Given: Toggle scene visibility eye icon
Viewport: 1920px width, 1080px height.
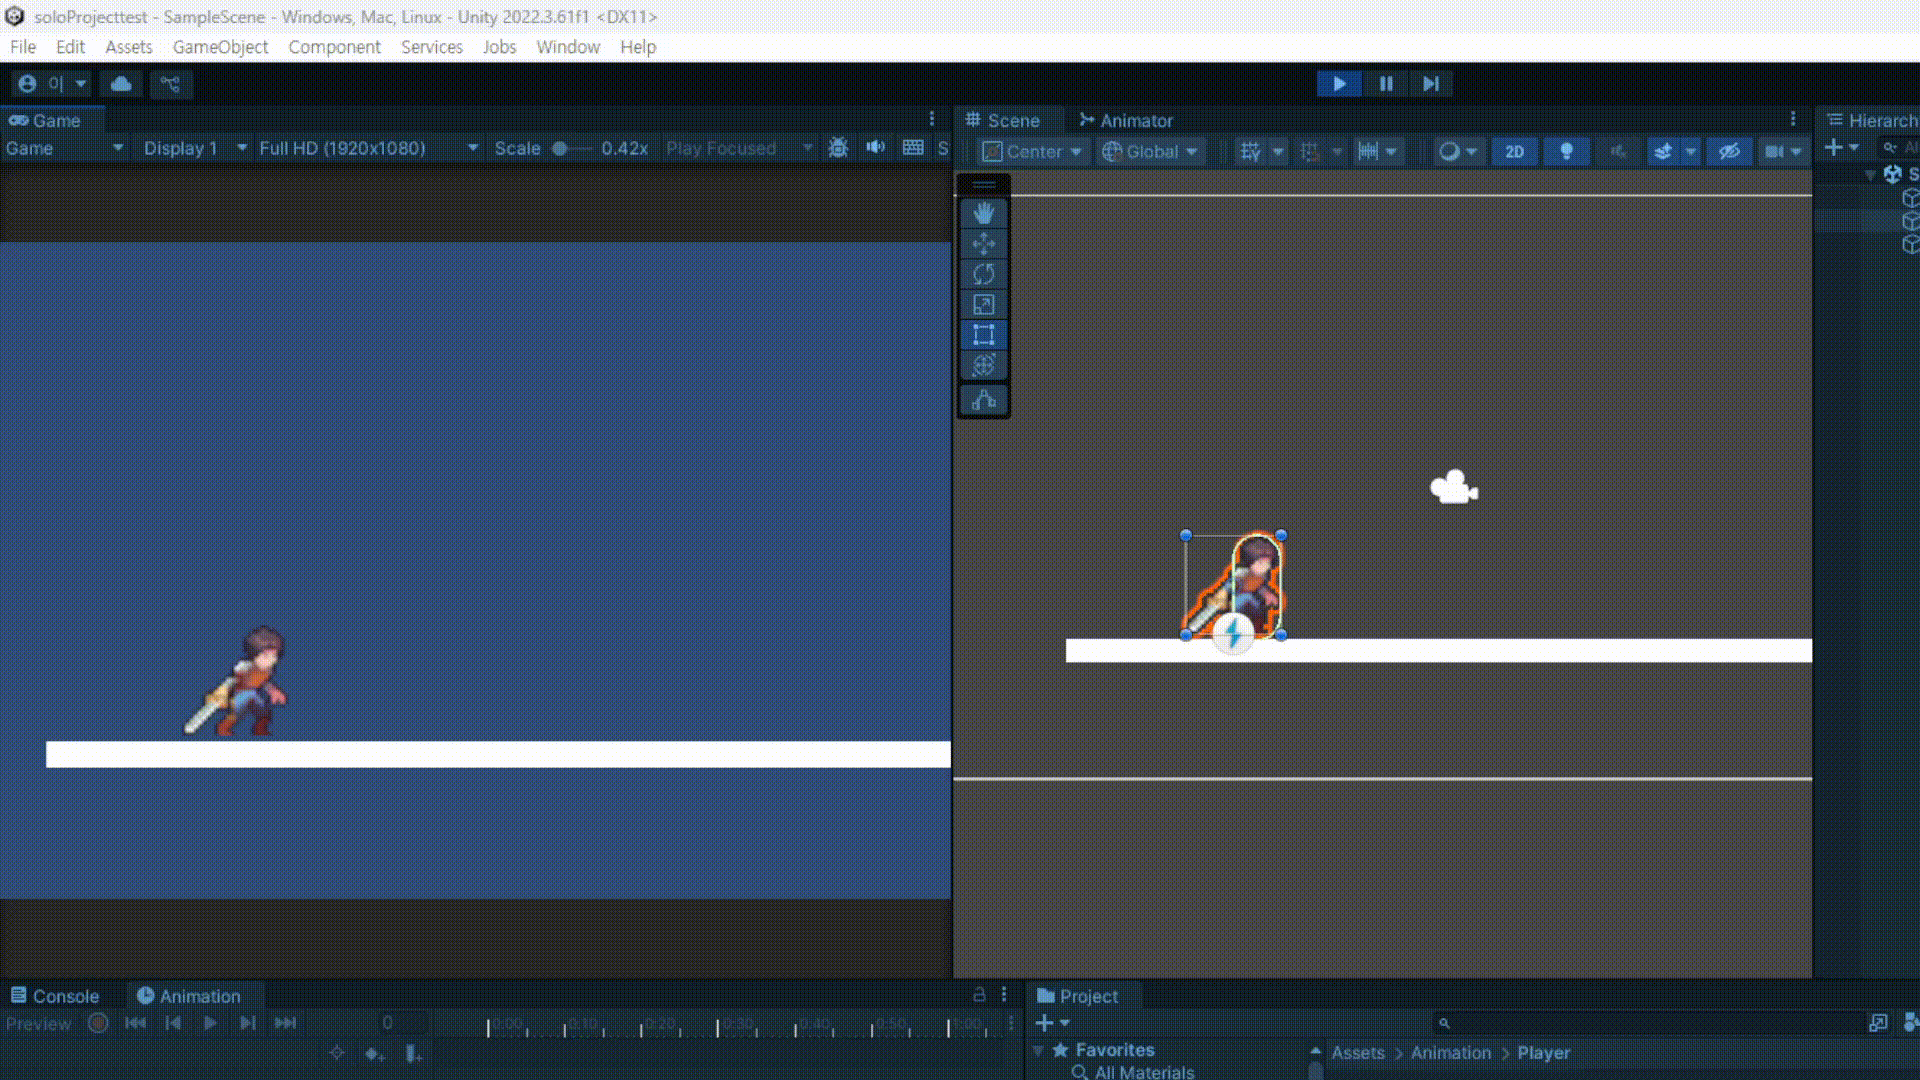Looking at the screenshot, I should point(1729,151).
